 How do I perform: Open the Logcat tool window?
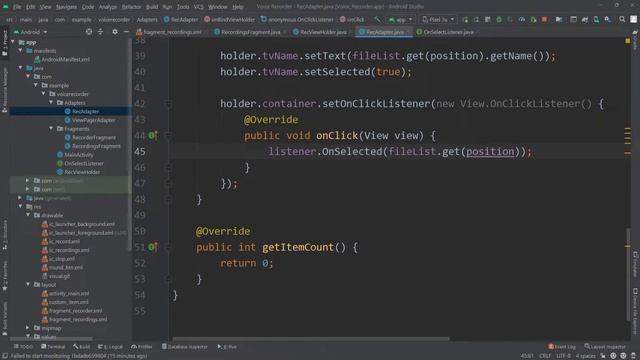[x=110, y=347]
